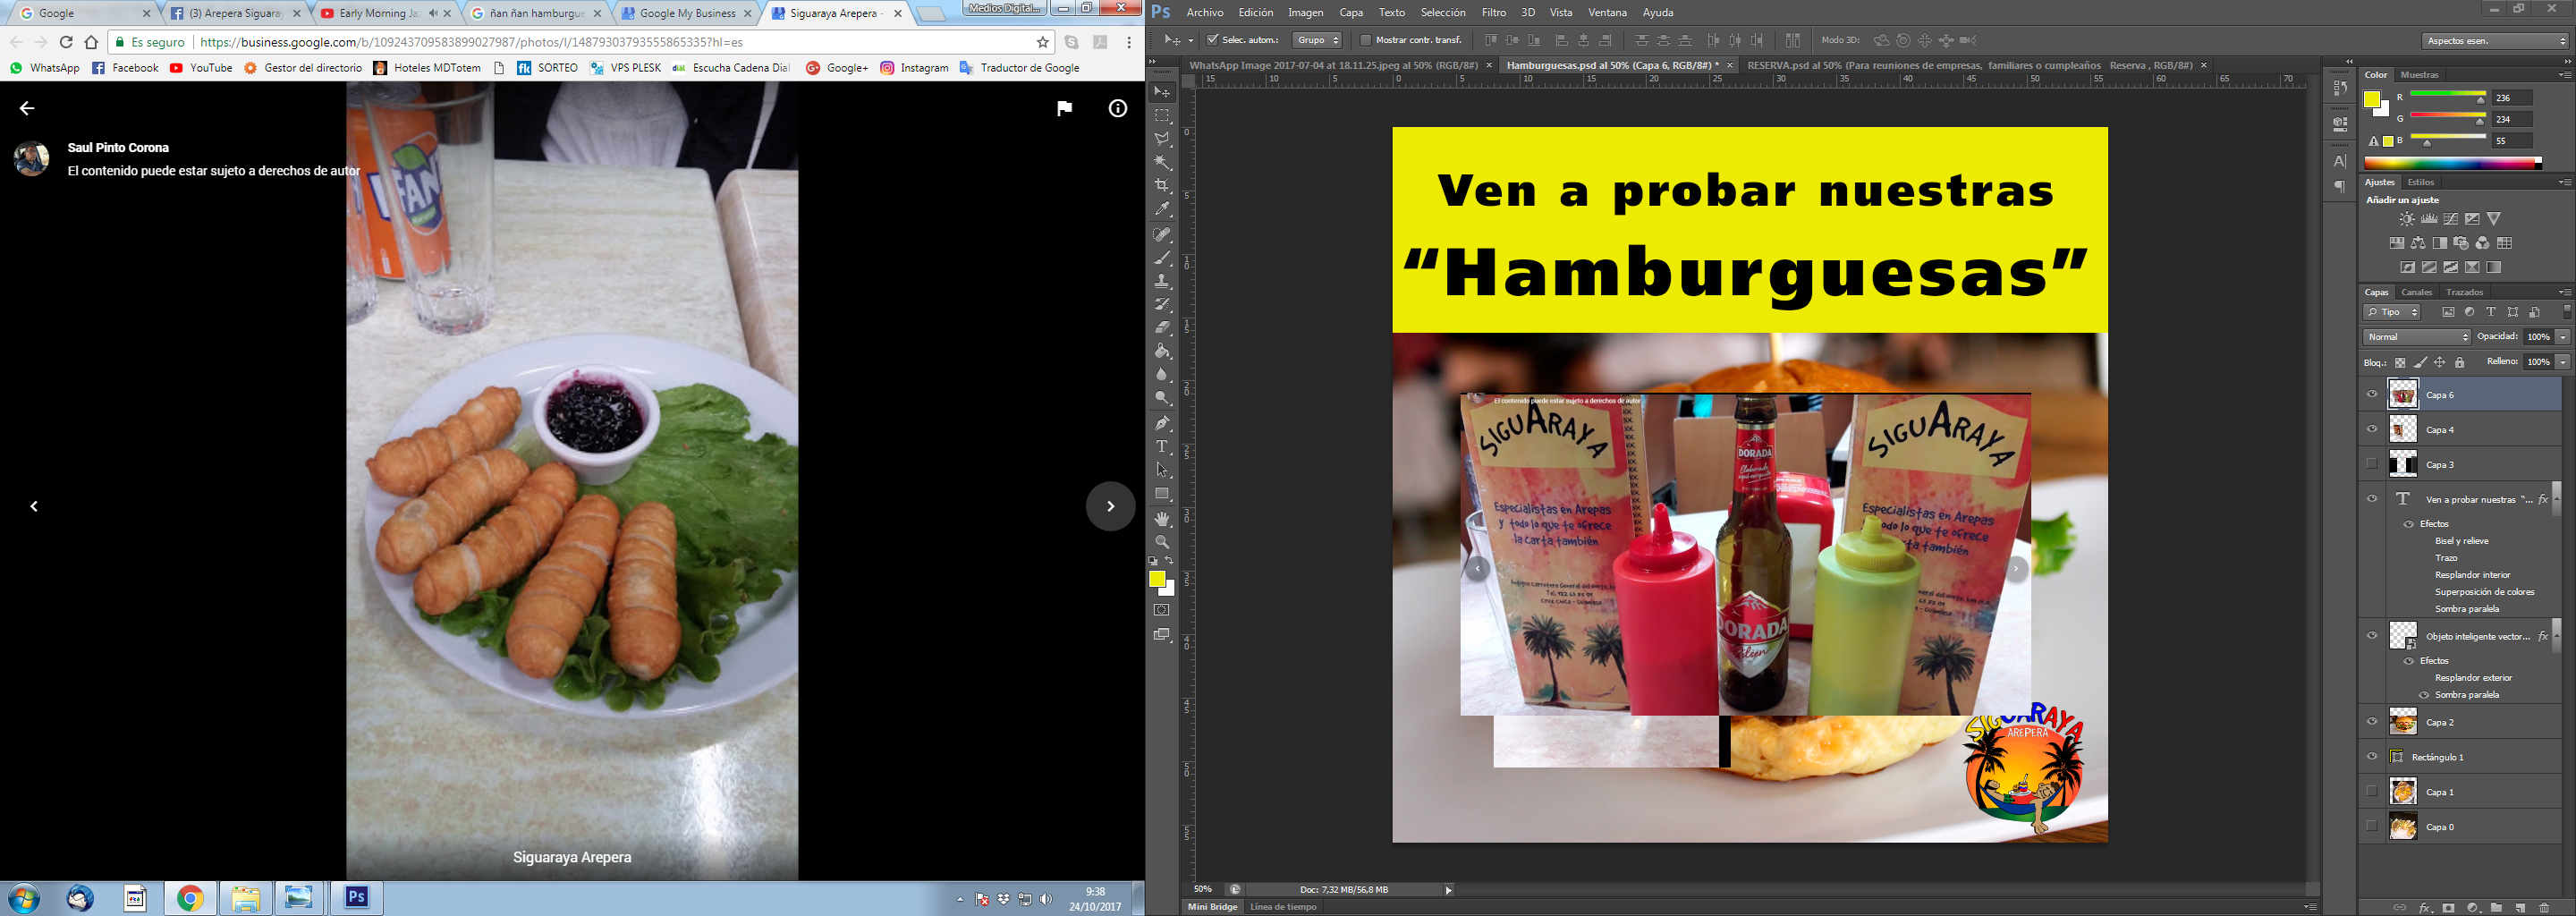Select the Zoom tool in the toolbar

coord(1162,542)
